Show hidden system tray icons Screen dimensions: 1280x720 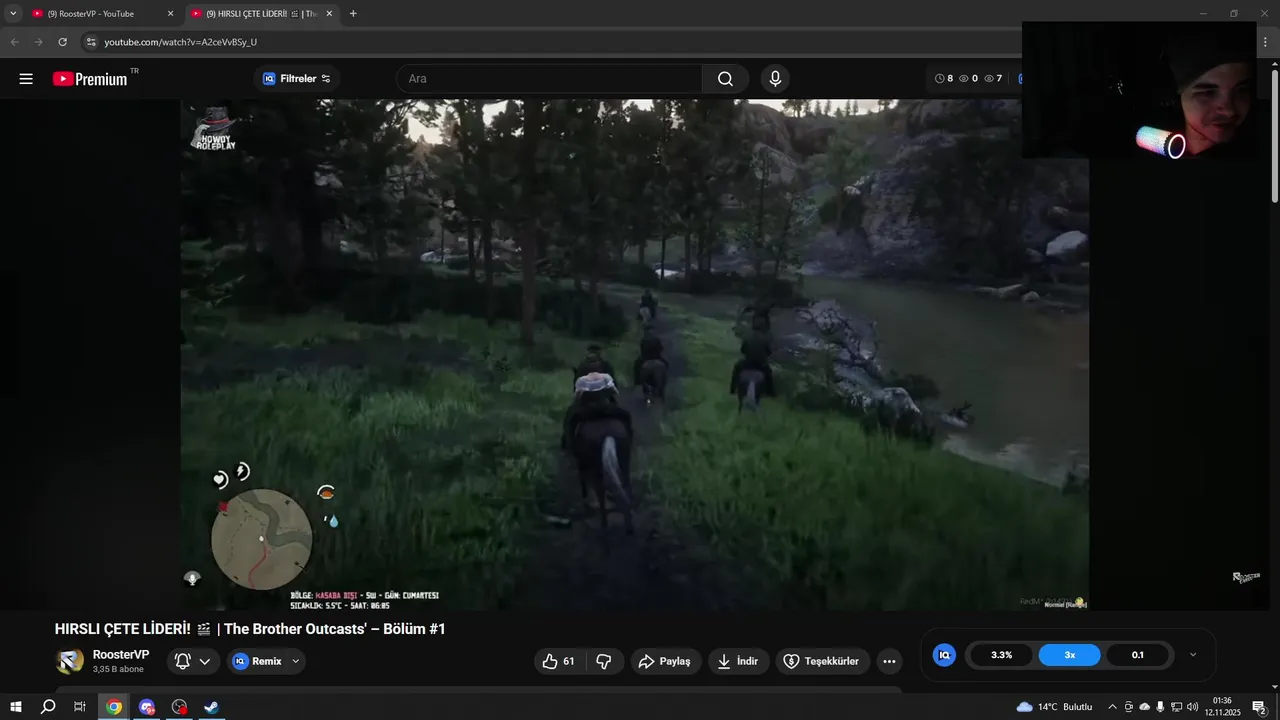(x=1112, y=707)
